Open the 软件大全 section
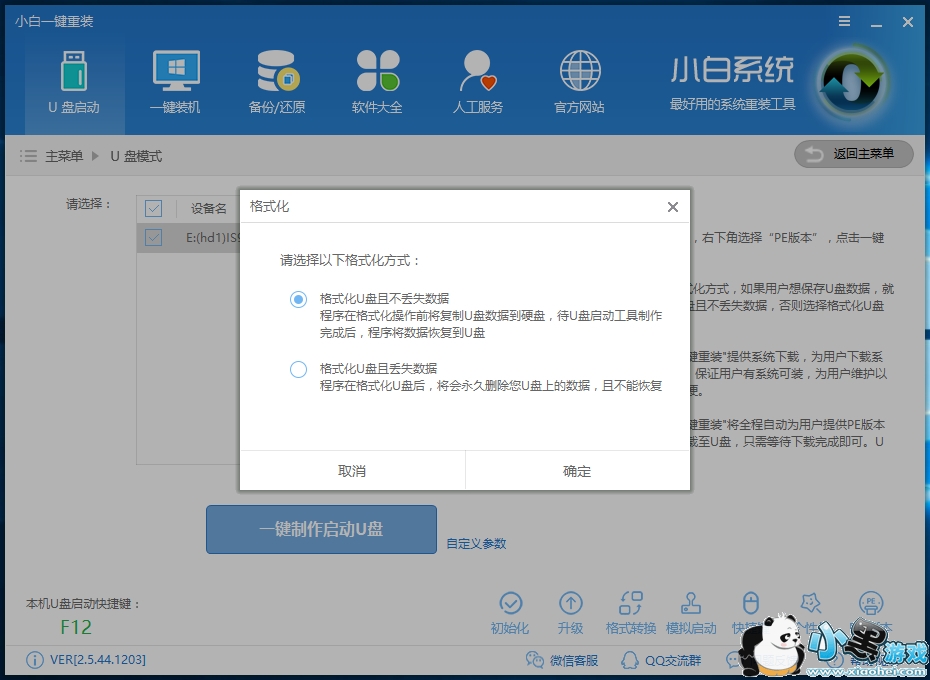 [377, 83]
